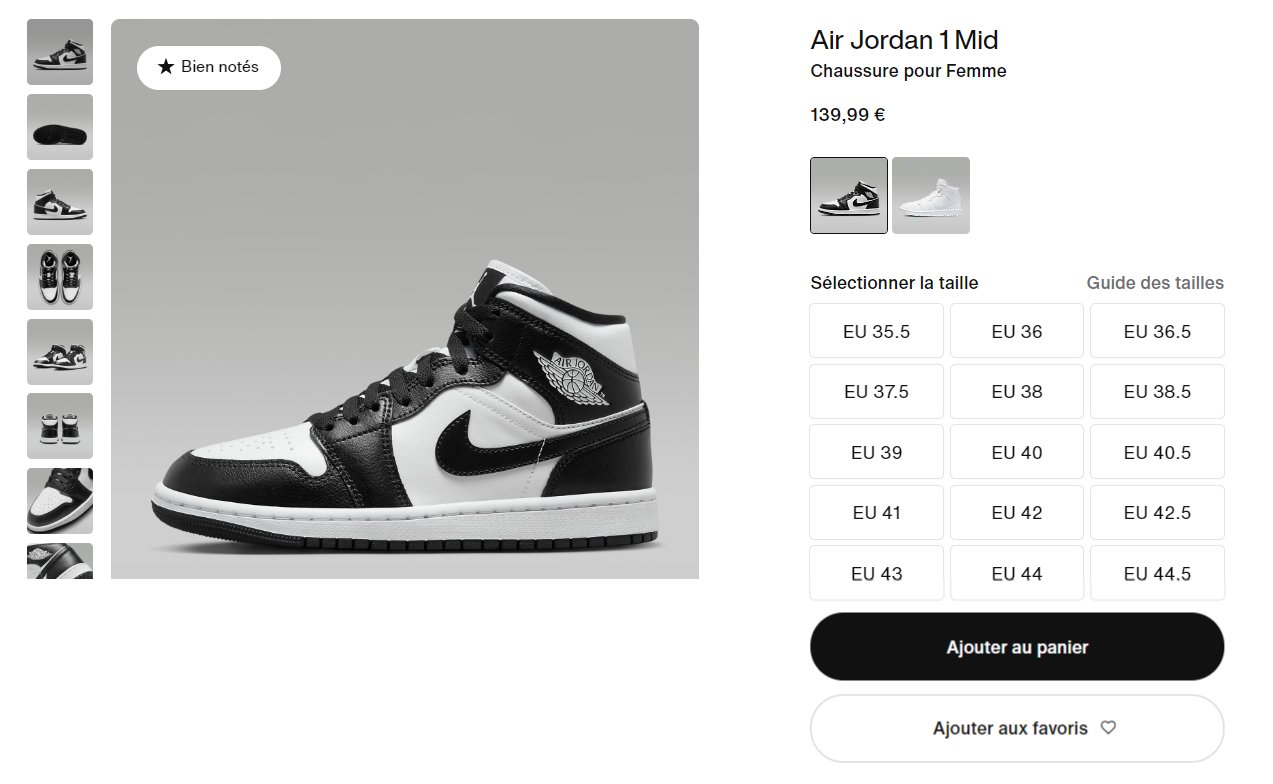Select size EU 37.5
1273x784 pixels.
point(877,392)
